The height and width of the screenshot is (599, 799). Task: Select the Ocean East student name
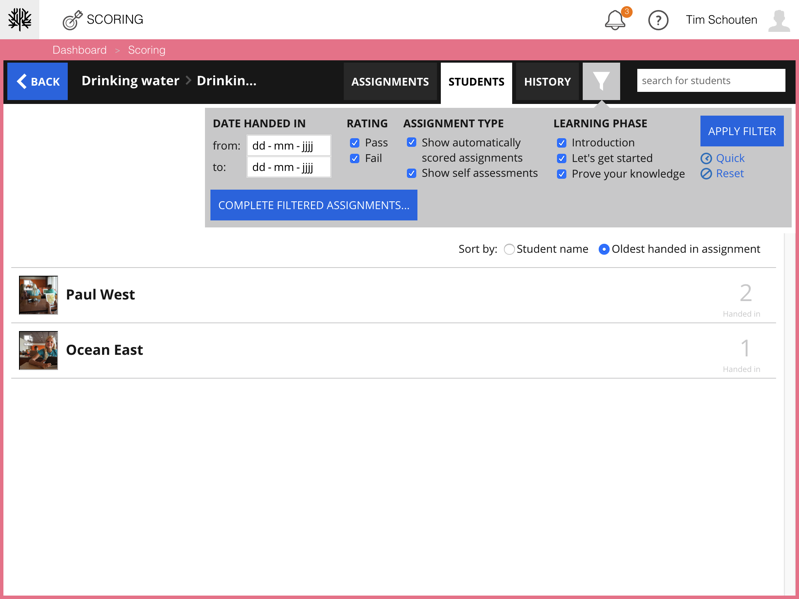point(104,350)
